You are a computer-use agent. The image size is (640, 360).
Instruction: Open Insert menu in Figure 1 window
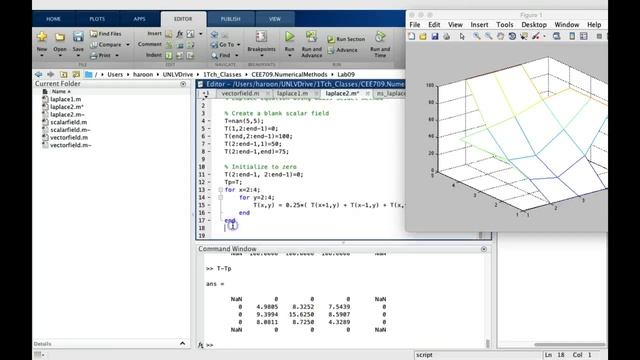click(x=479, y=25)
